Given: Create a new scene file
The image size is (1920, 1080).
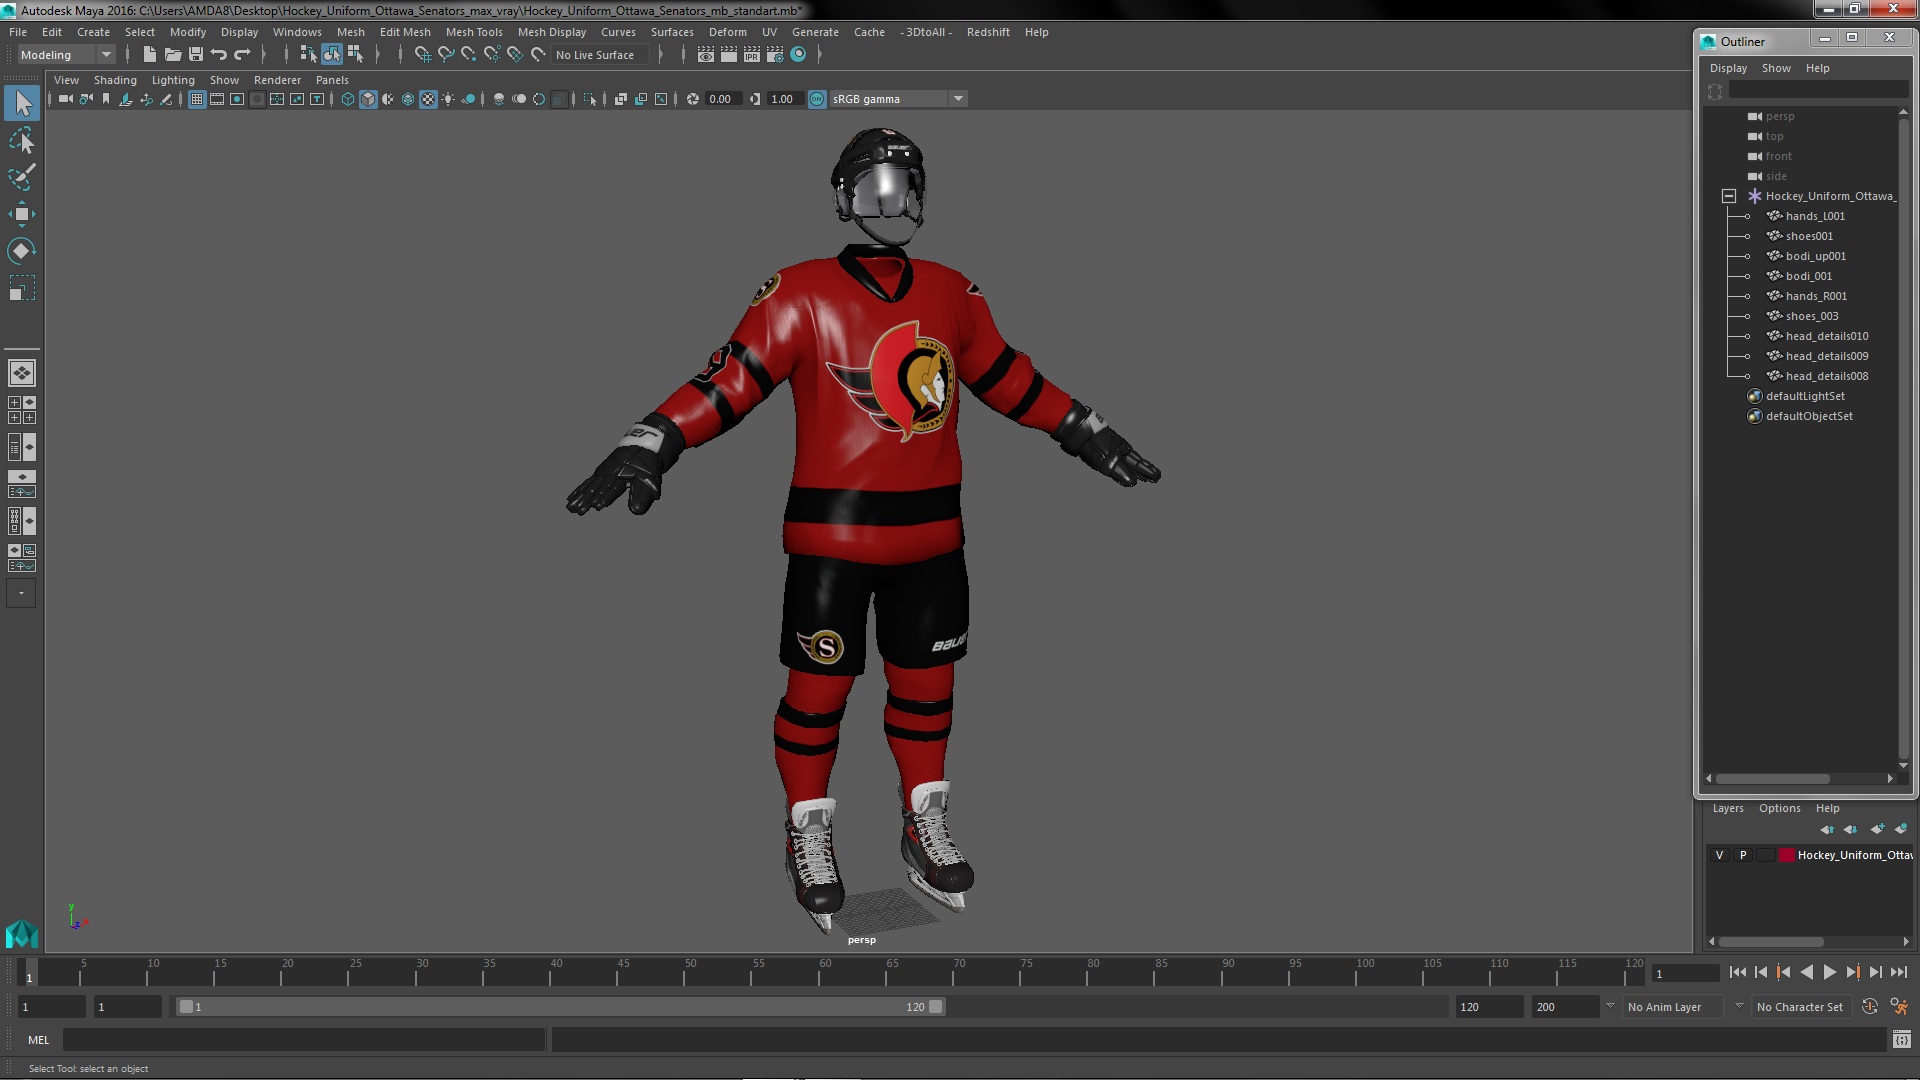Looking at the screenshot, I should pos(149,55).
